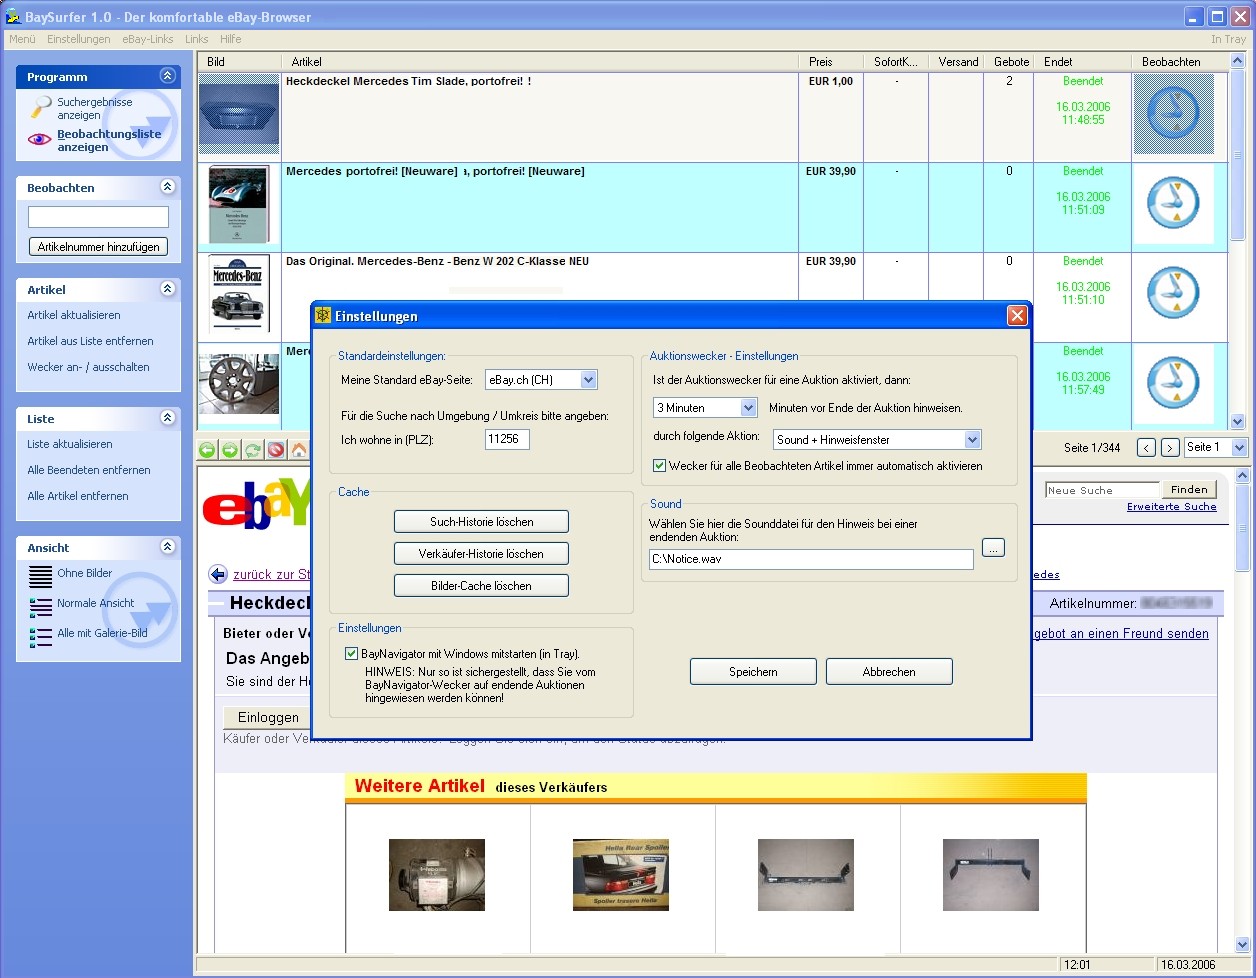Screen dimensions: 1256x978
Task: Click alarm clock icon in Heckdeckel row
Action: coord(1173,113)
